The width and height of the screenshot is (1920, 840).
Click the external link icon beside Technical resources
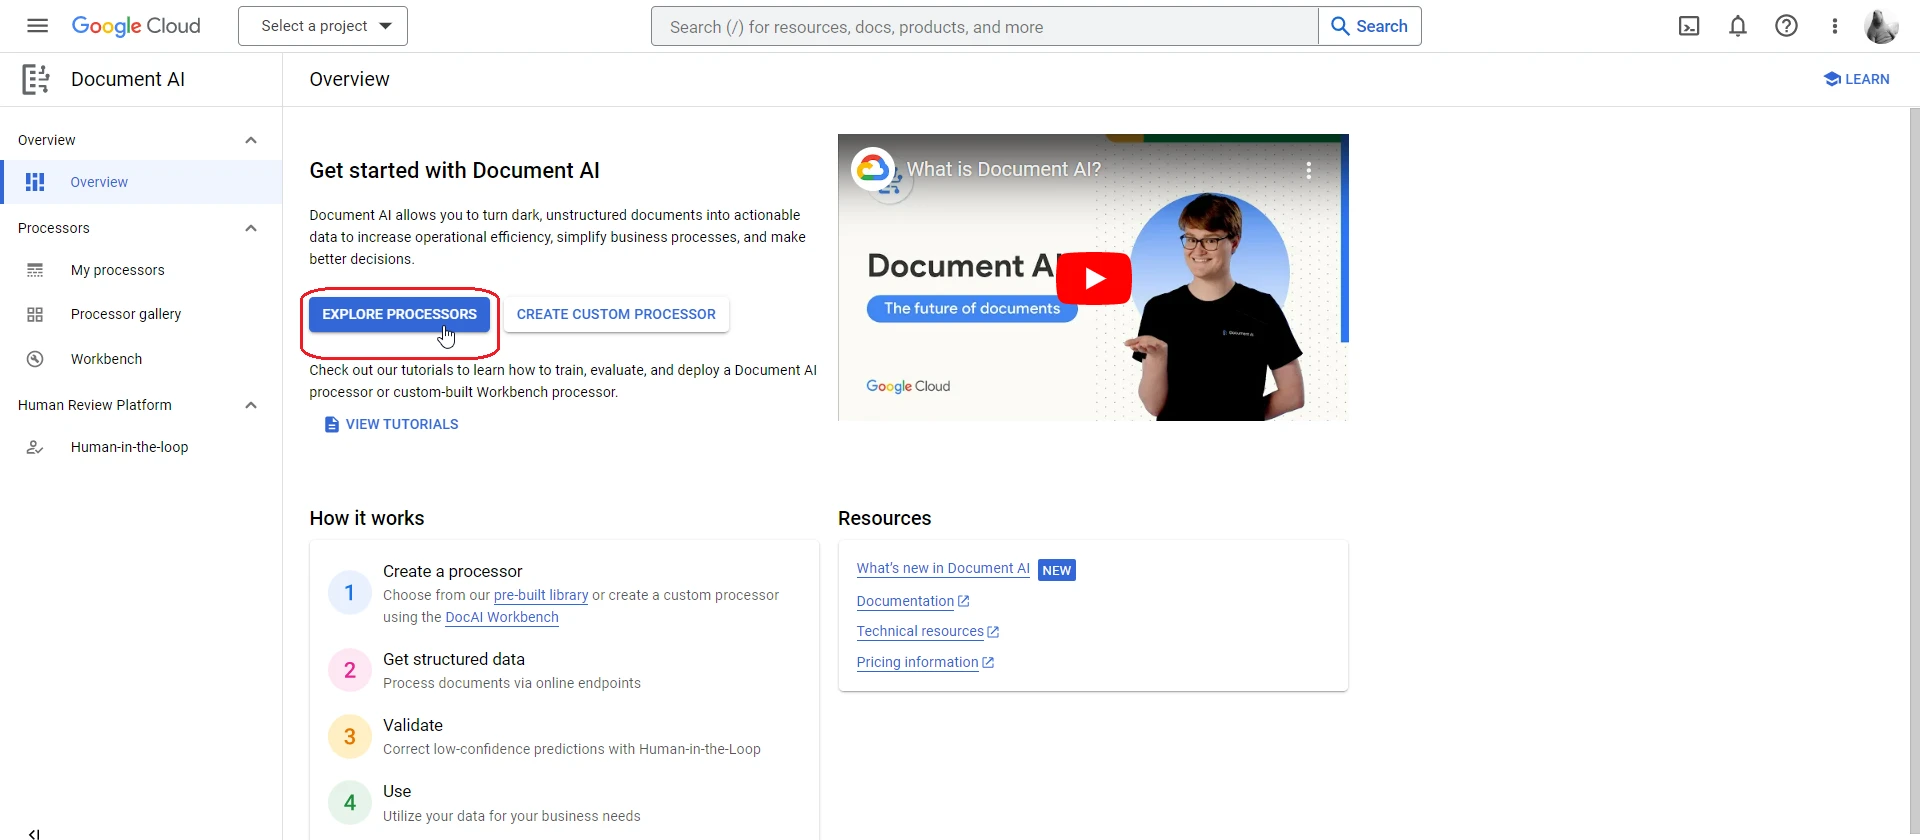click(x=993, y=632)
